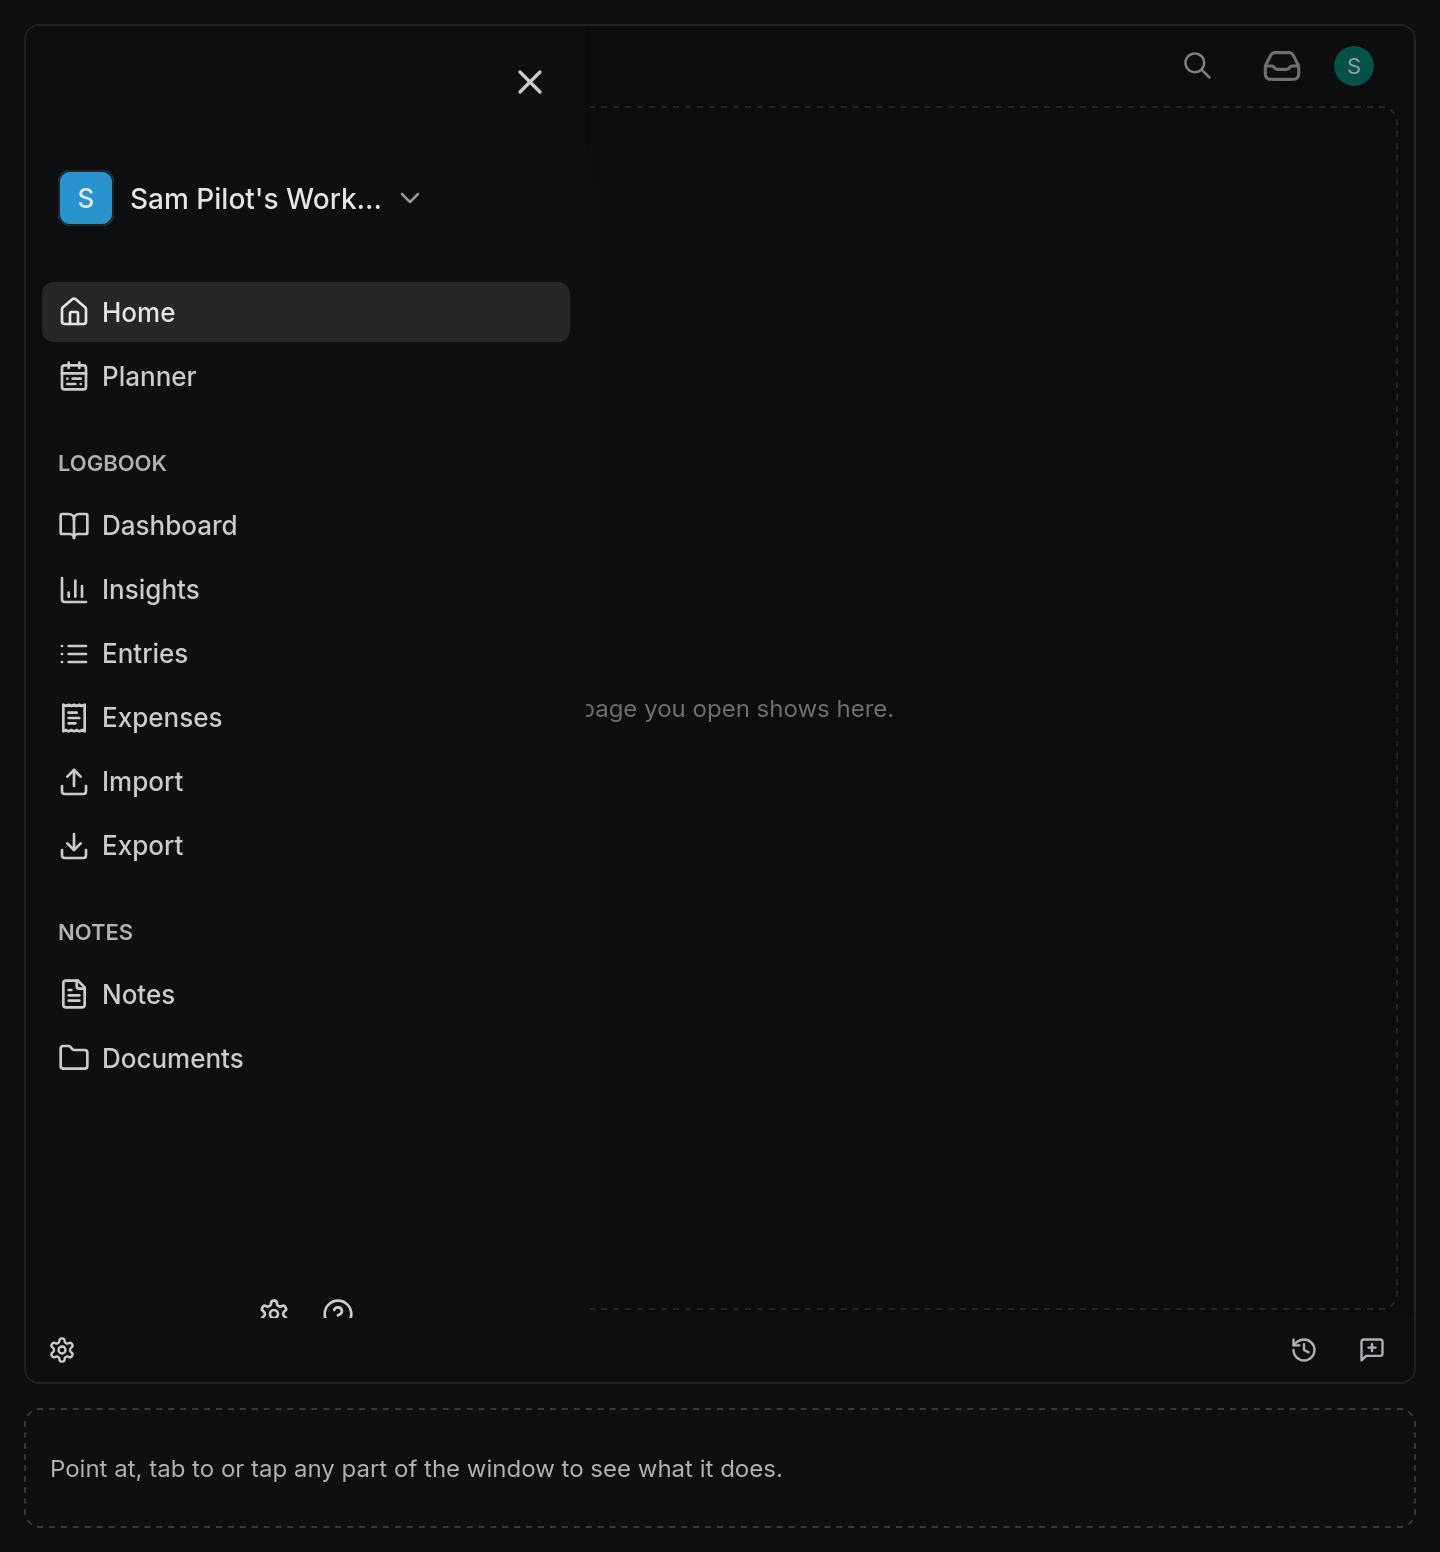
Task: Go to Home in the sidebar
Action: click(306, 312)
